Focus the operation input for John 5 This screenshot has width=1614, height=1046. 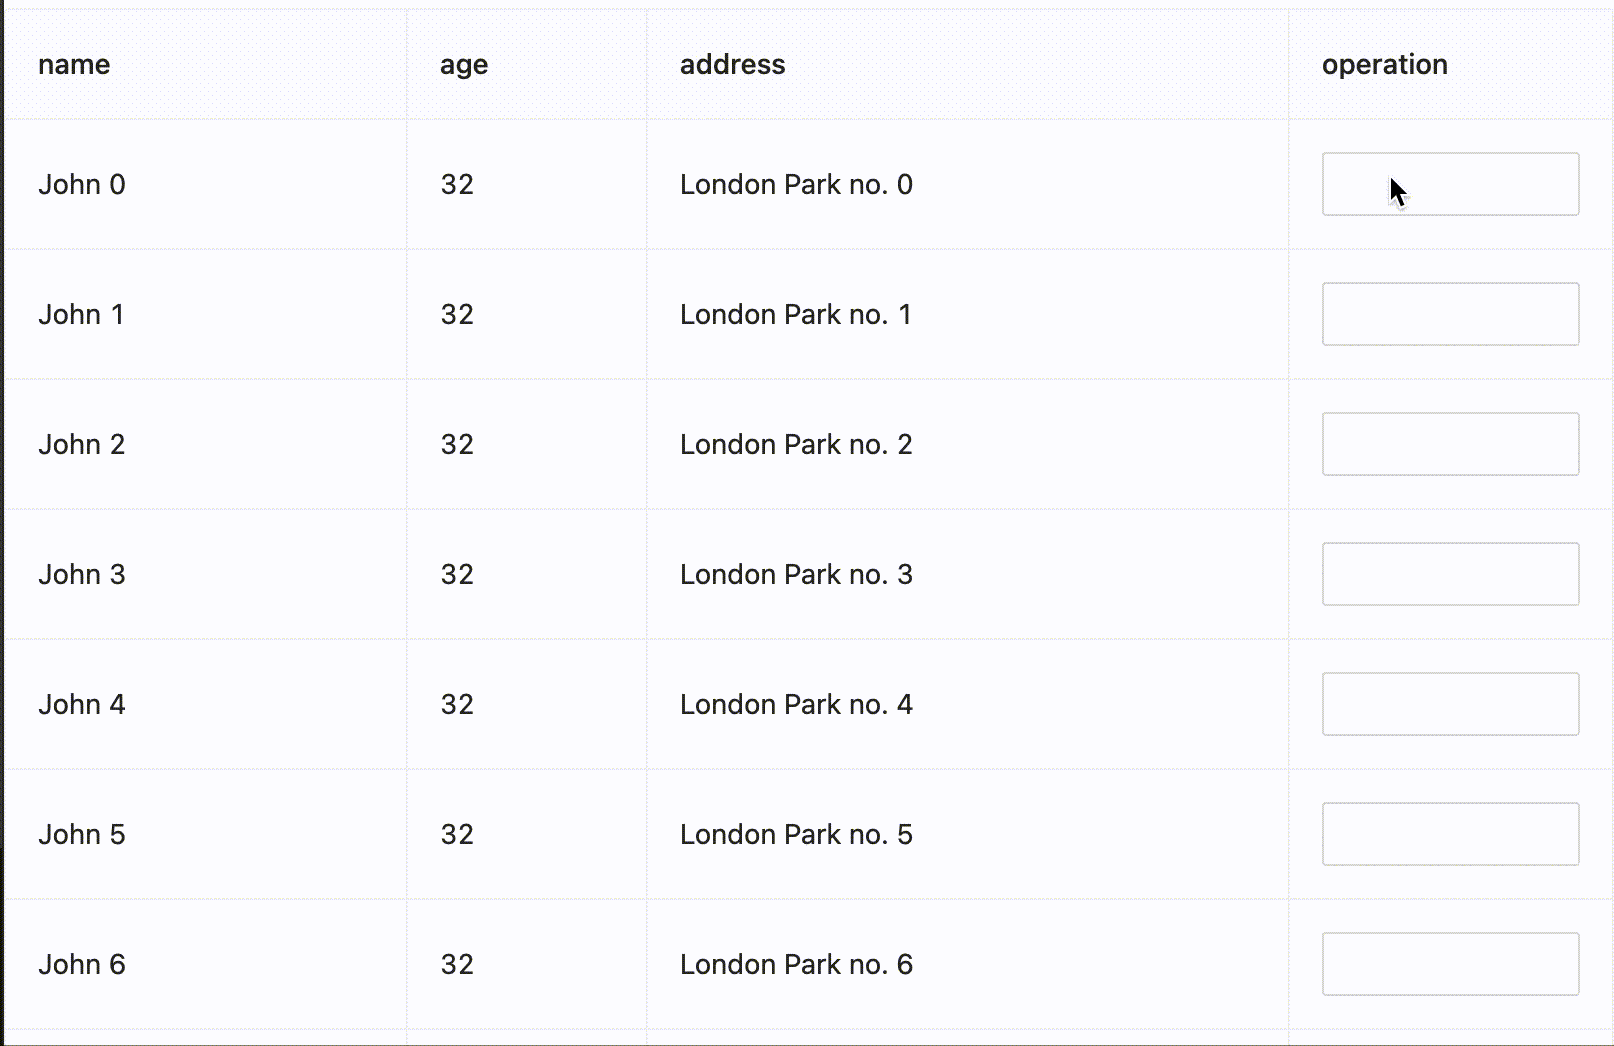click(x=1450, y=834)
